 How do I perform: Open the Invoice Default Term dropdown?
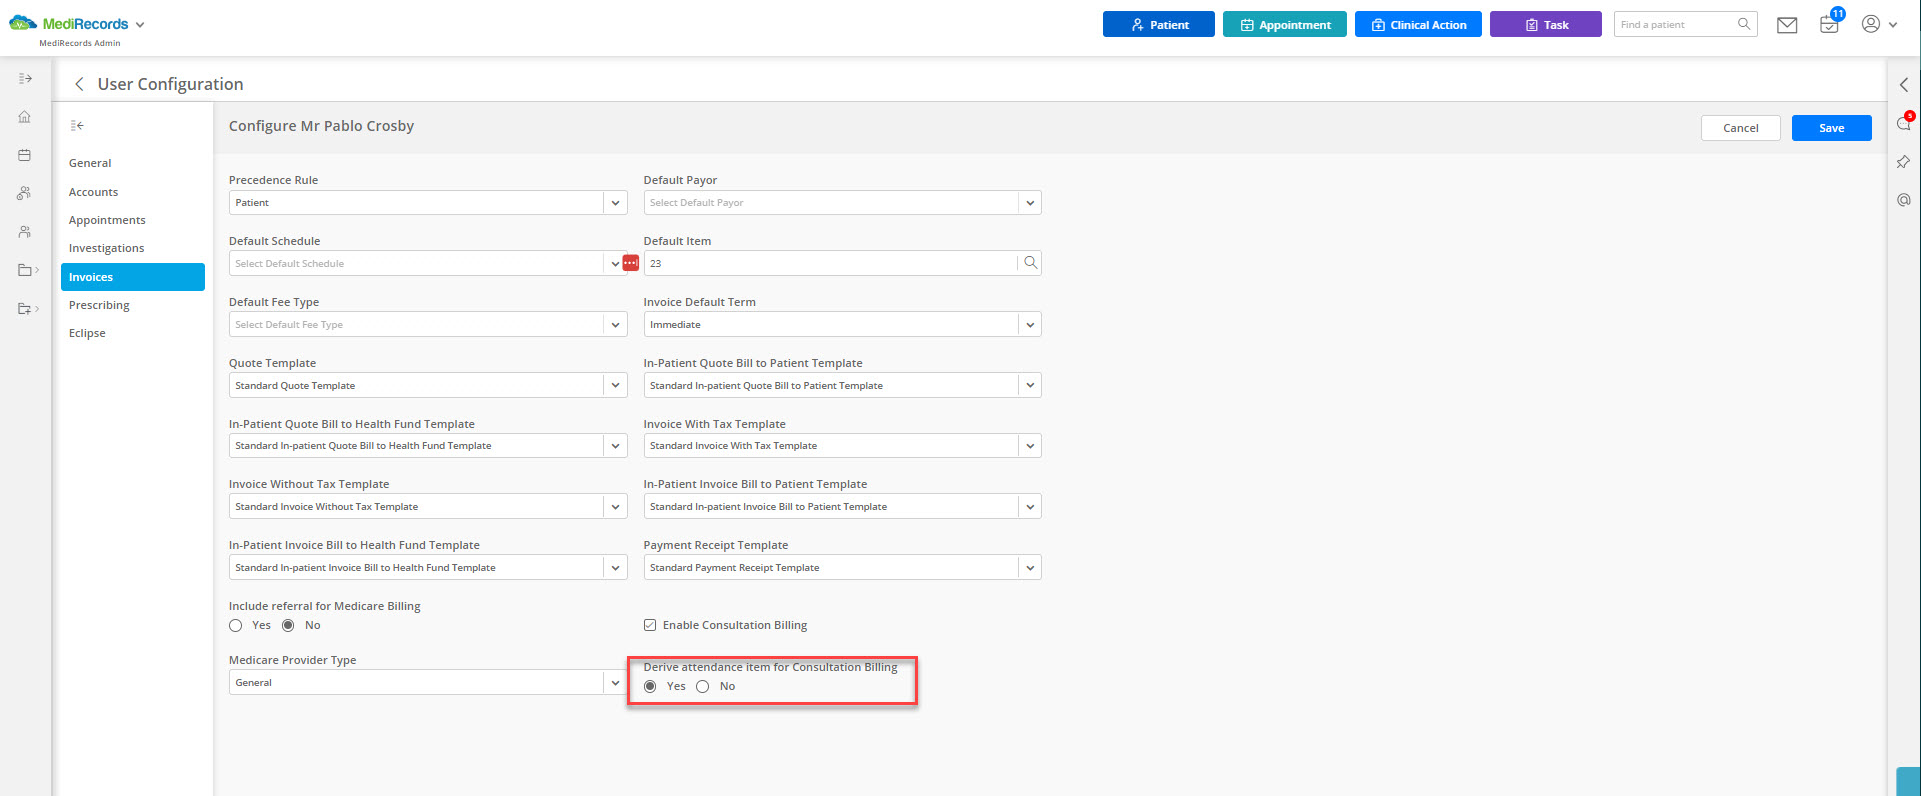(x=842, y=325)
